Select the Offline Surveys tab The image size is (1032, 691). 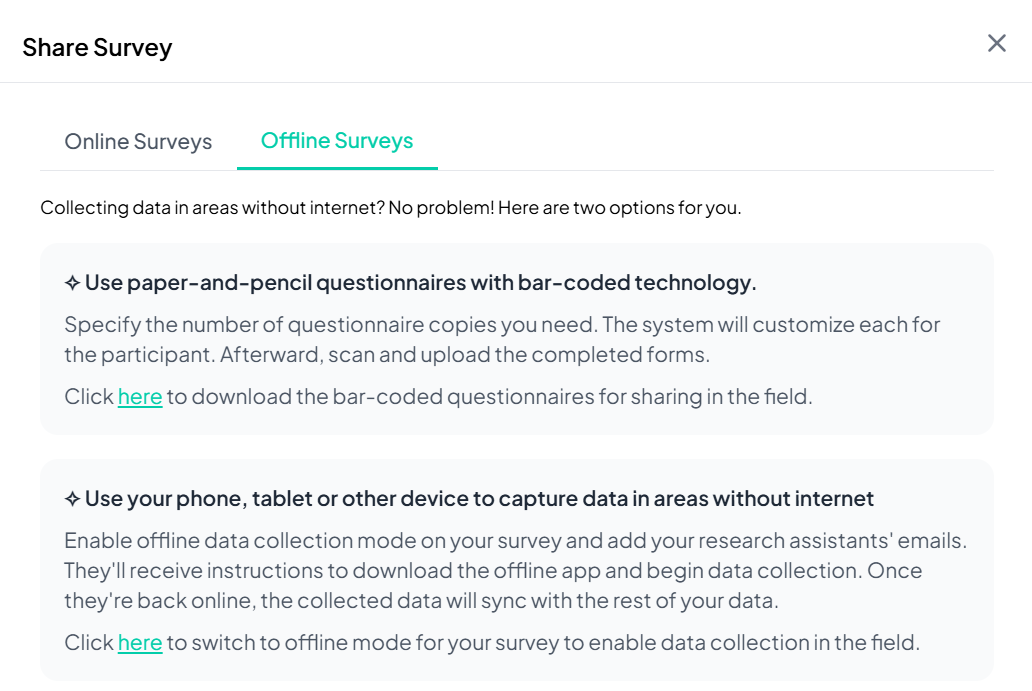coord(337,140)
